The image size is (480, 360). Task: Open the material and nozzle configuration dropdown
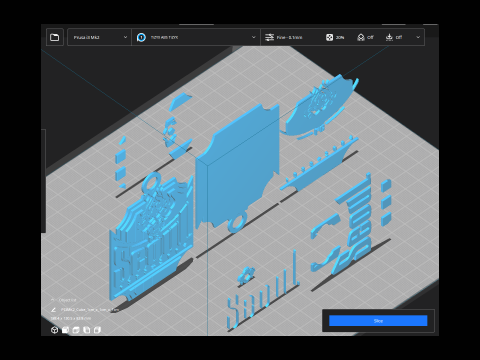196,37
